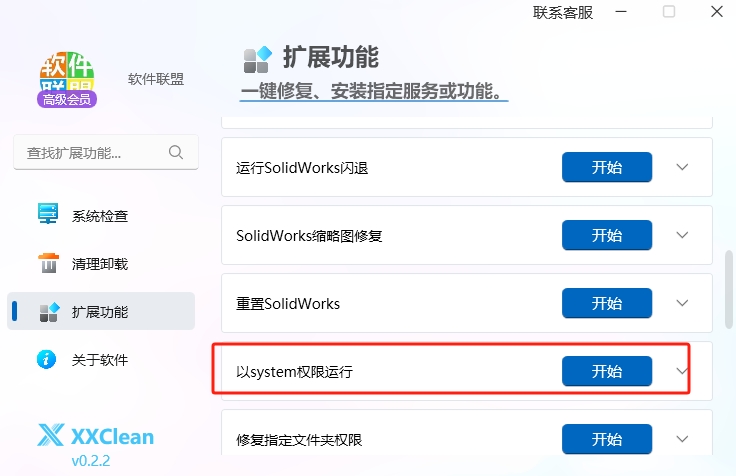This screenshot has width=736, height=476.
Task: Click the contact customer service link
Action: [x=563, y=12]
